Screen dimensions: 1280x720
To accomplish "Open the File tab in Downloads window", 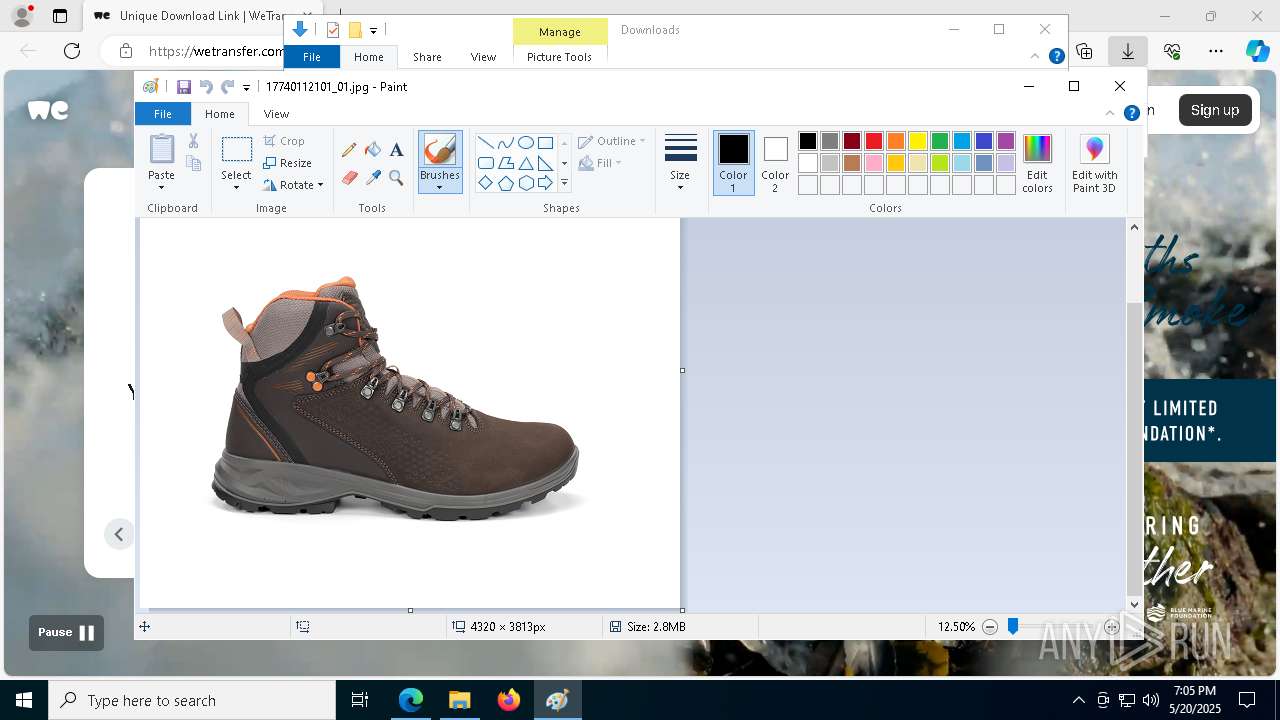I will pyautogui.click(x=312, y=57).
